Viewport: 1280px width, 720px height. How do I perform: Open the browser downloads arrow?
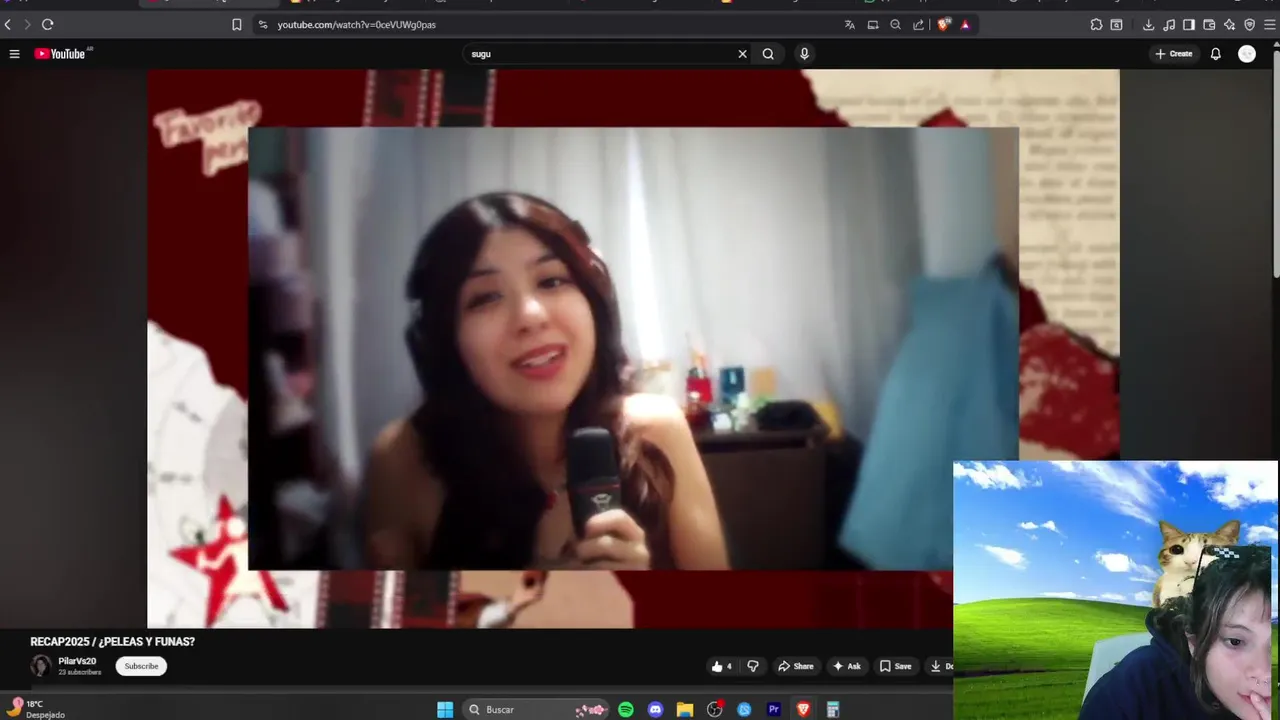[x=1148, y=24]
